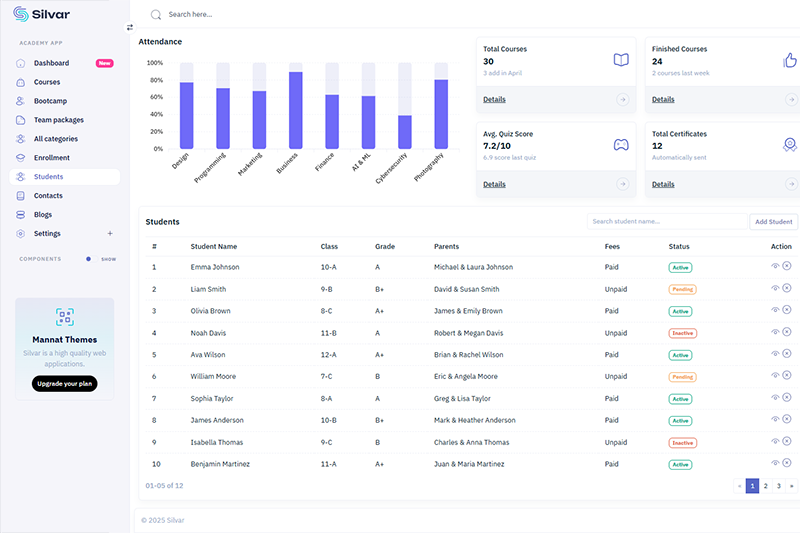Click the Total Certificates award icon

[790, 145]
